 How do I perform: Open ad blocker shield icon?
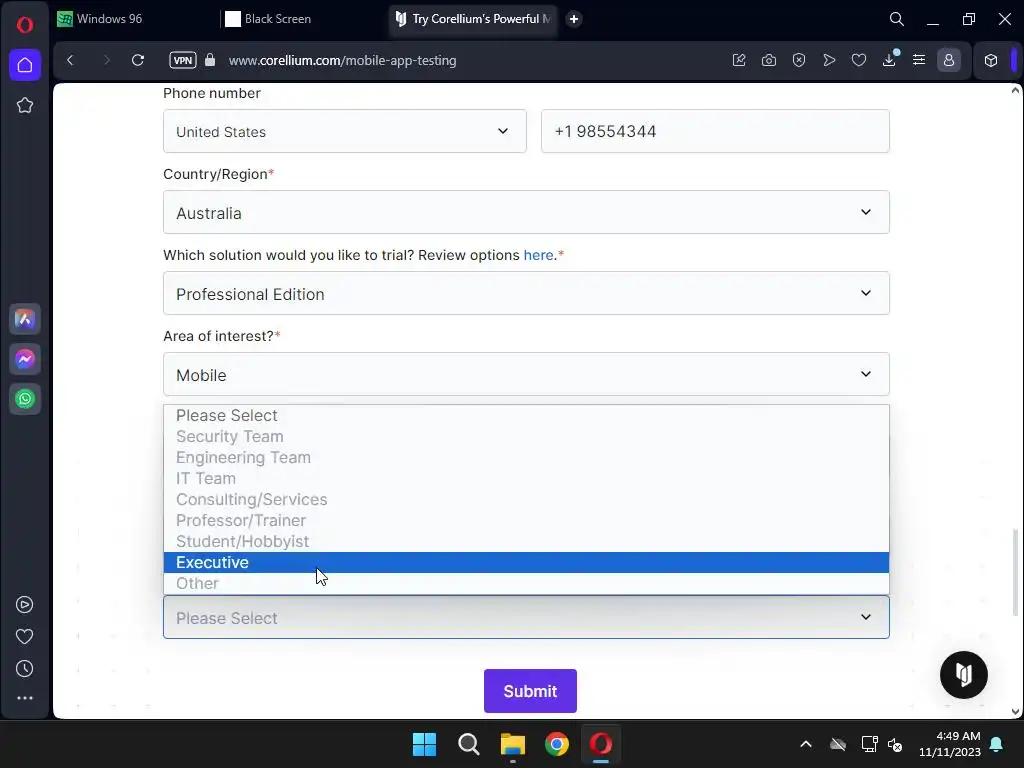799,60
